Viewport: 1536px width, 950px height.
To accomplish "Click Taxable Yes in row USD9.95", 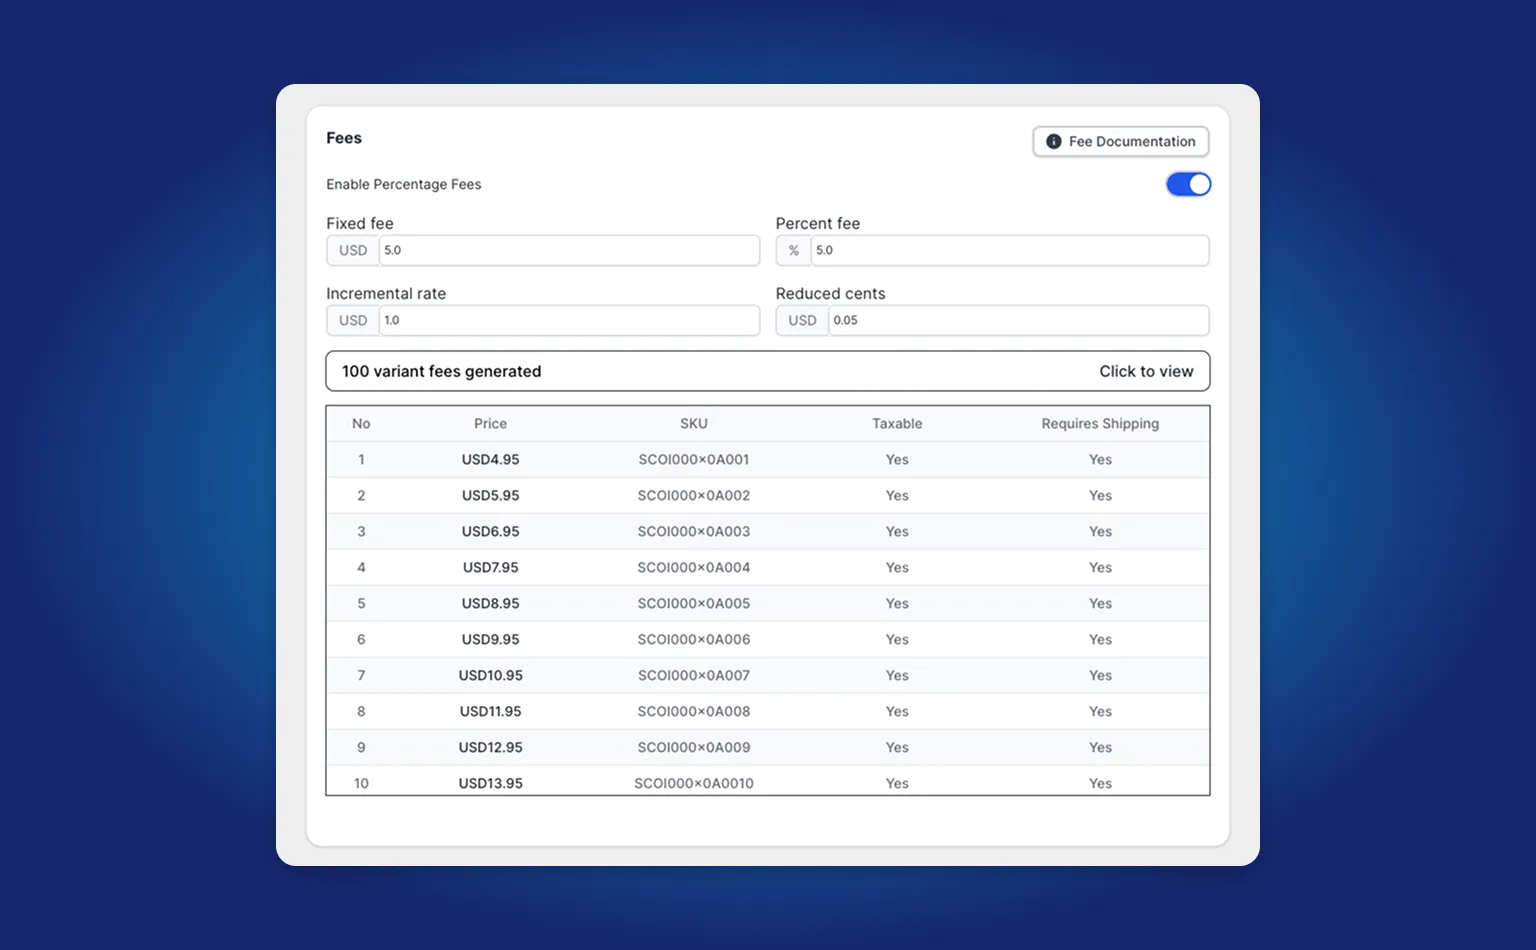I will coord(897,640).
